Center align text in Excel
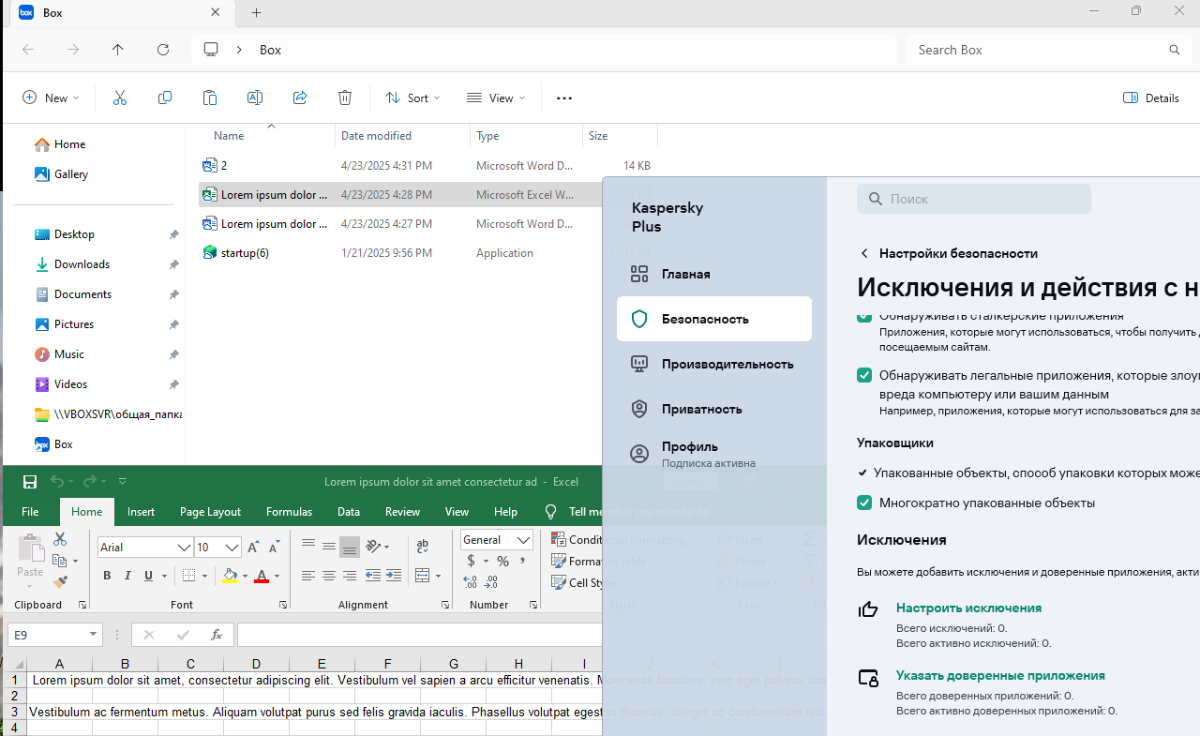1200x736 pixels. [x=329, y=576]
